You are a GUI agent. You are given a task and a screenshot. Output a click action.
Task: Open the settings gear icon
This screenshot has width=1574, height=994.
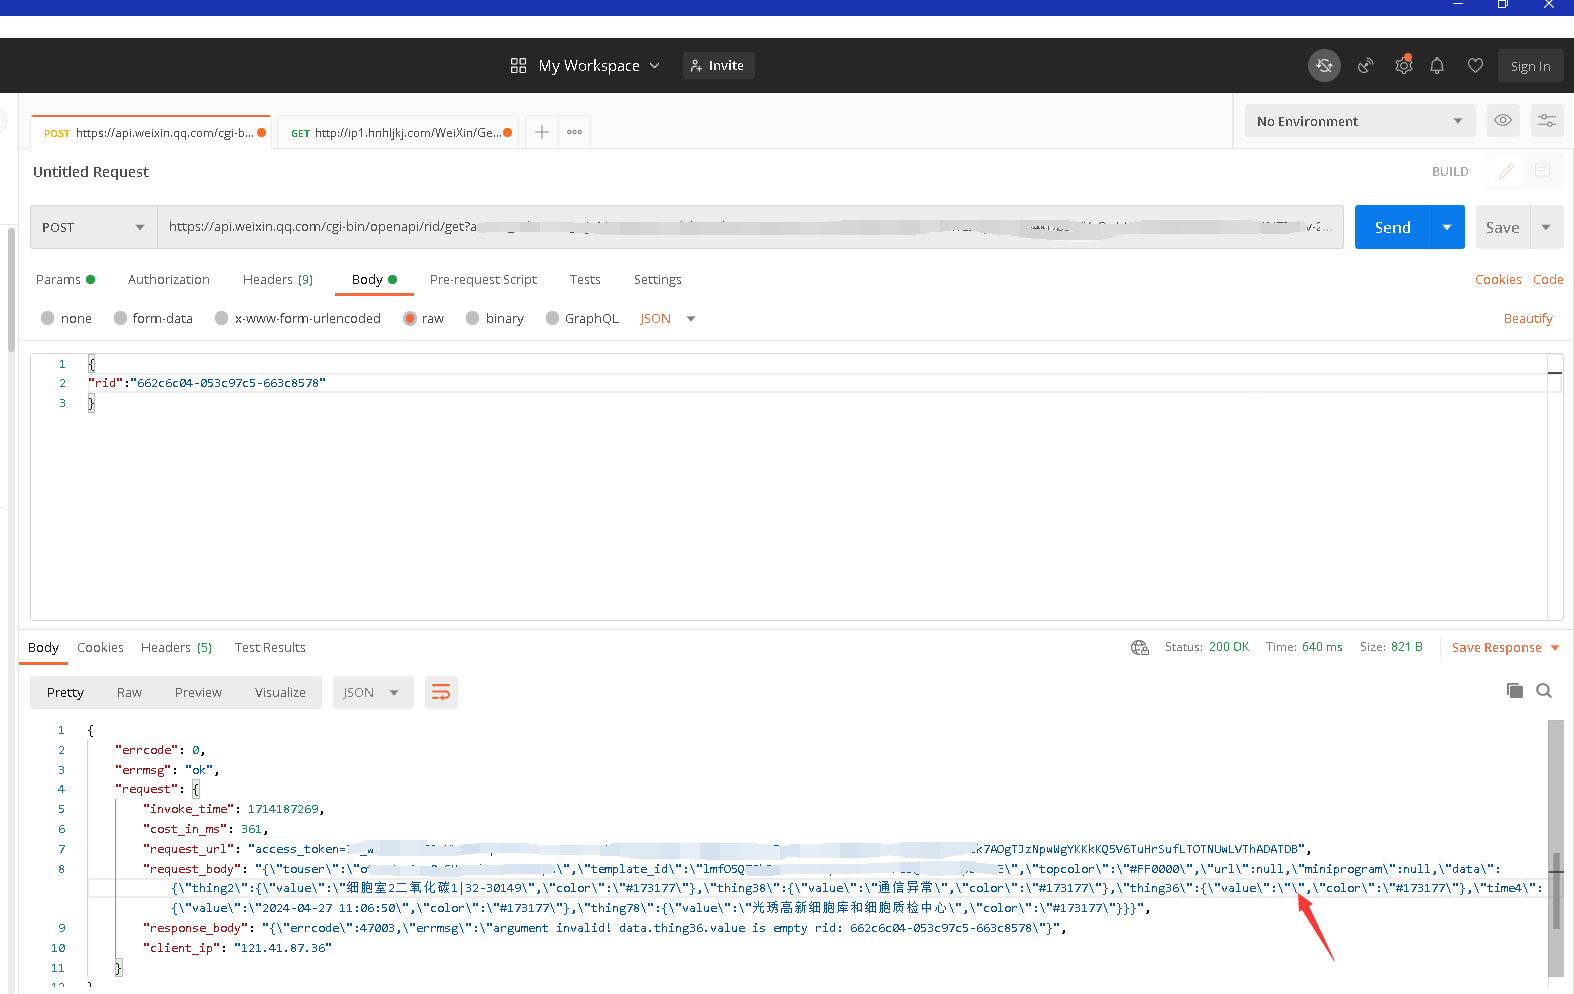point(1404,66)
